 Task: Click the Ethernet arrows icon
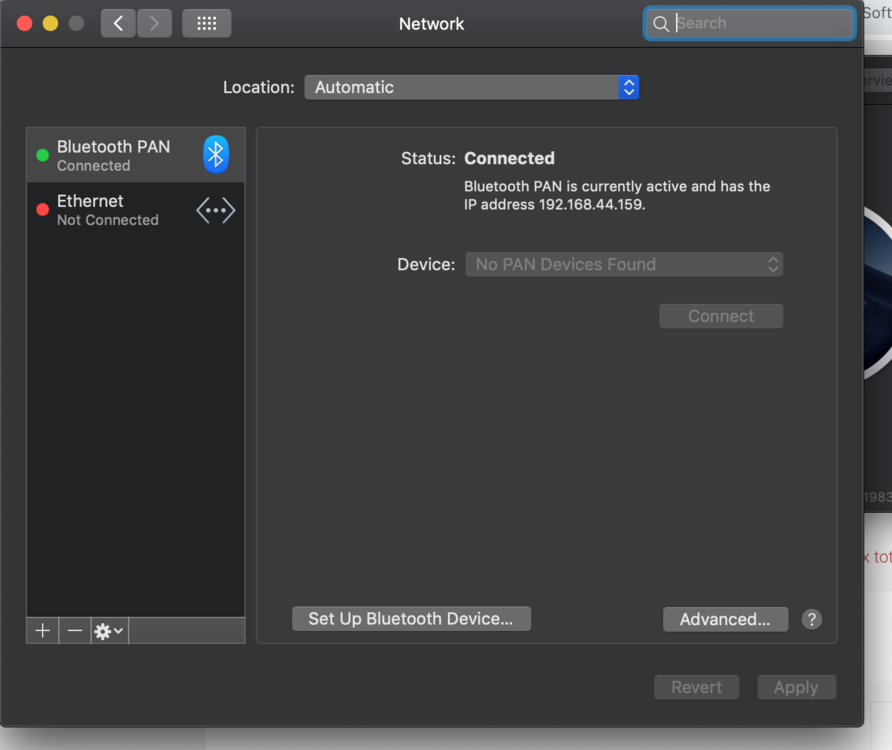(x=215, y=210)
